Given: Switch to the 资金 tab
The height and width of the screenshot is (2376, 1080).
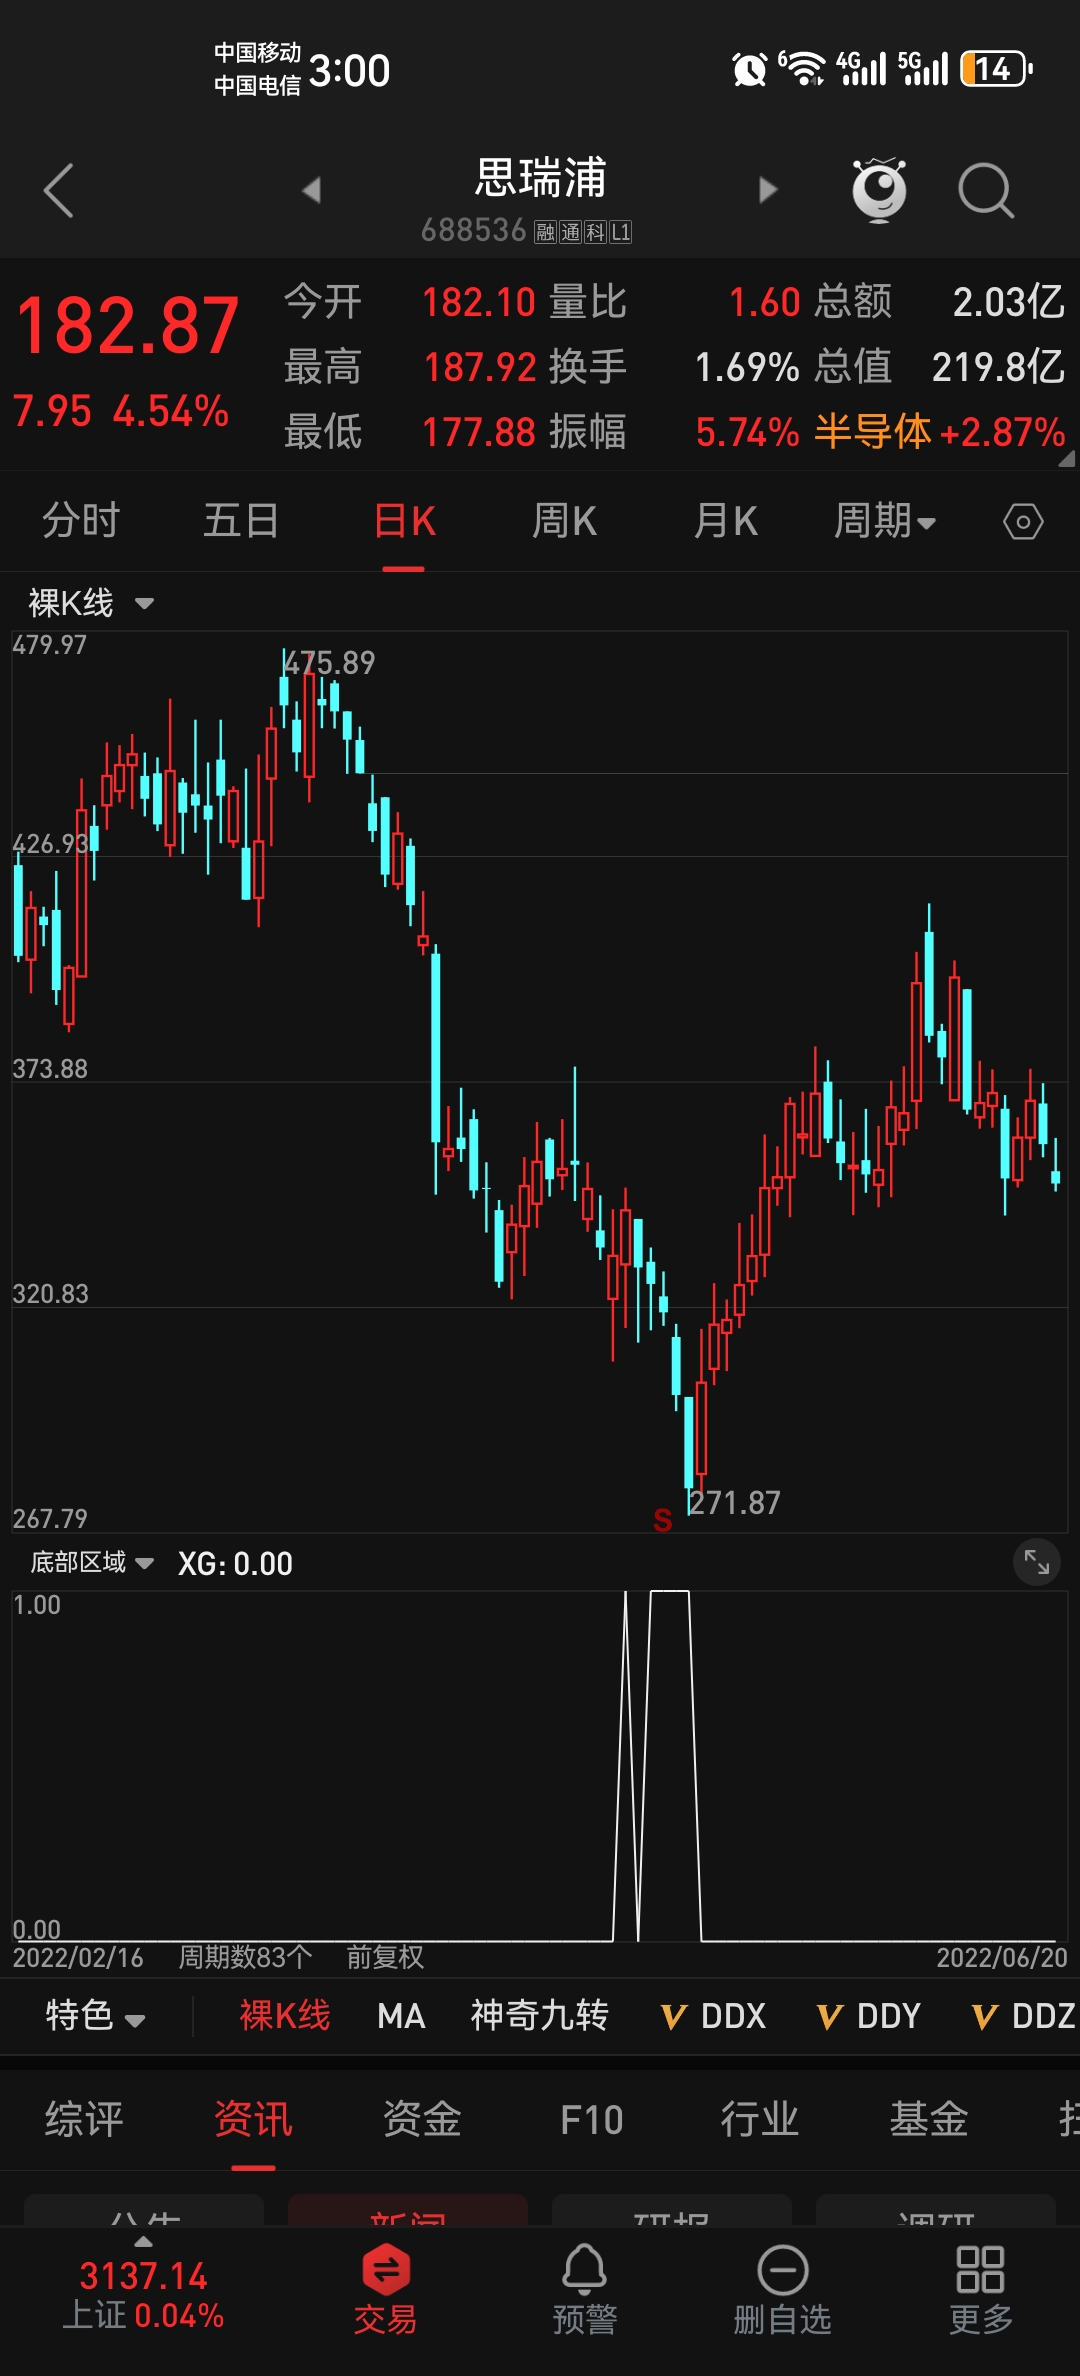Looking at the screenshot, I should [x=422, y=2119].
